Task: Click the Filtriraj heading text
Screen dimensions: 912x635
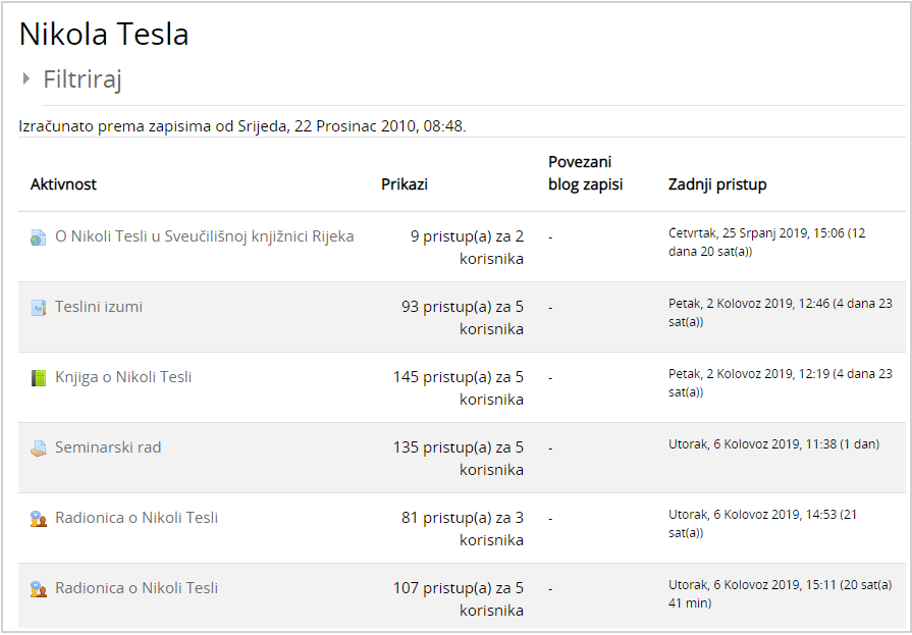Action: (82, 79)
